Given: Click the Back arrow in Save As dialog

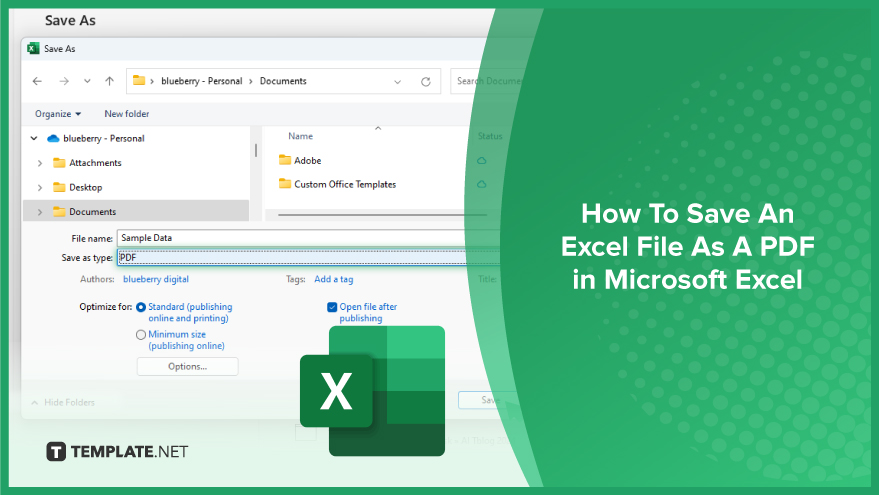Looking at the screenshot, I should click(x=37, y=81).
